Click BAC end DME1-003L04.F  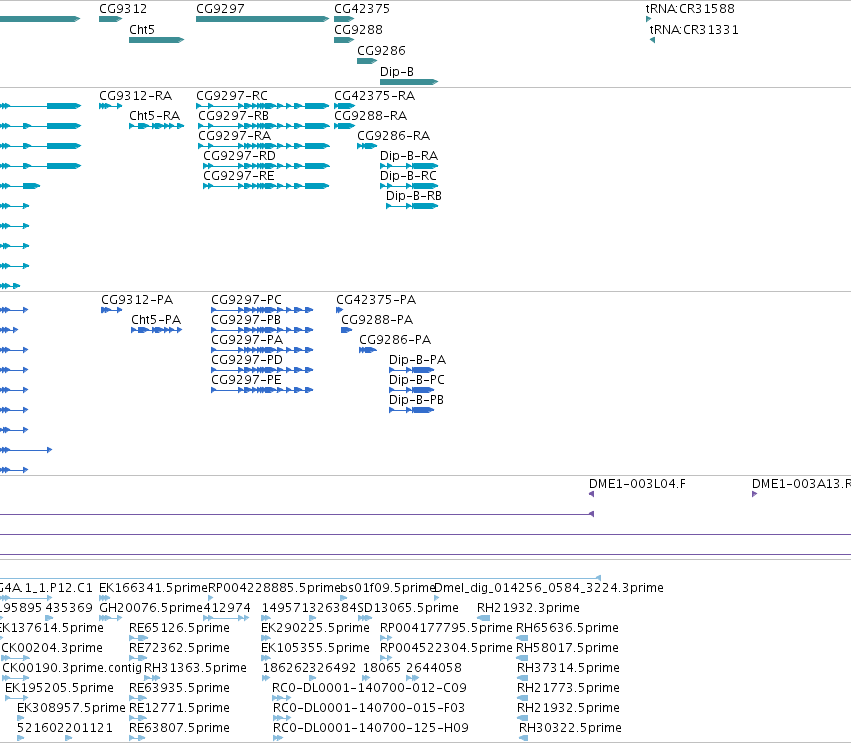tap(637, 484)
